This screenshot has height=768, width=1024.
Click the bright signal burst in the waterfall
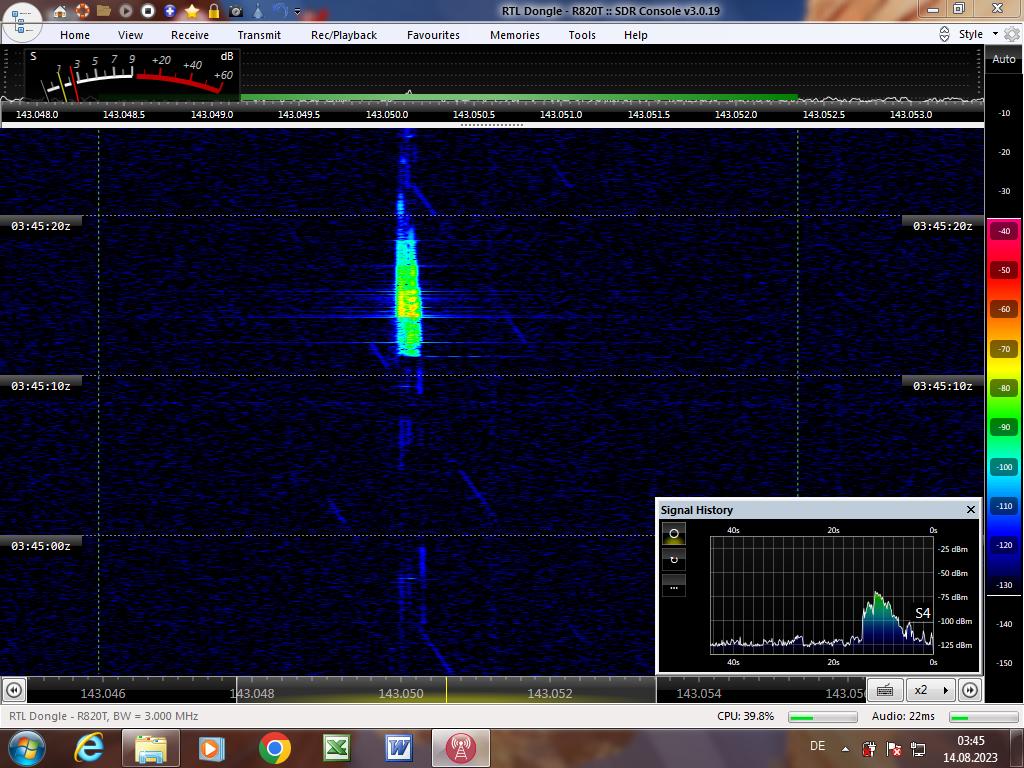tap(408, 299)
